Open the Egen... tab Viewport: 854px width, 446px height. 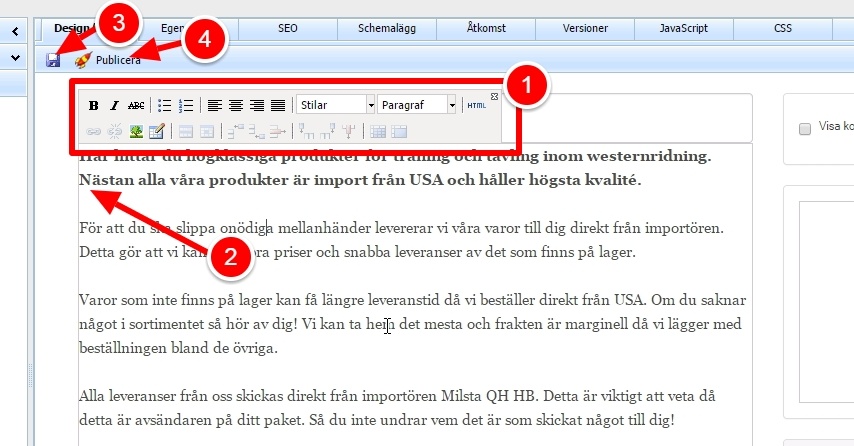point(188,28)
